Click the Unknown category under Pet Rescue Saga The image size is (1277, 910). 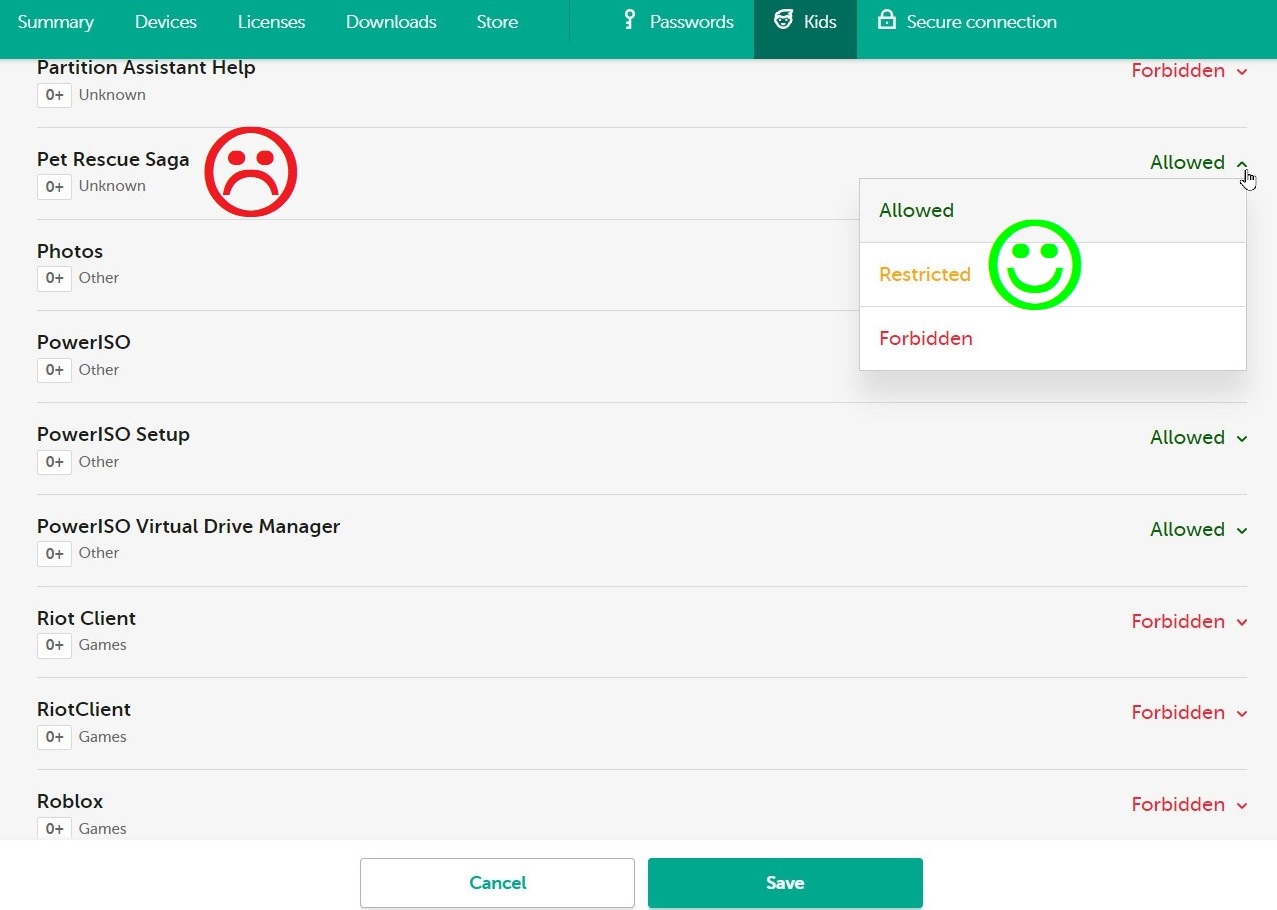112,186
